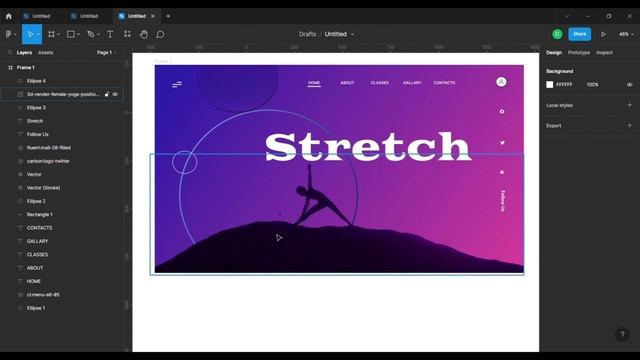The image size is (640, 360).
Task: Add a local style with plus
Action: tap(629, 105)
